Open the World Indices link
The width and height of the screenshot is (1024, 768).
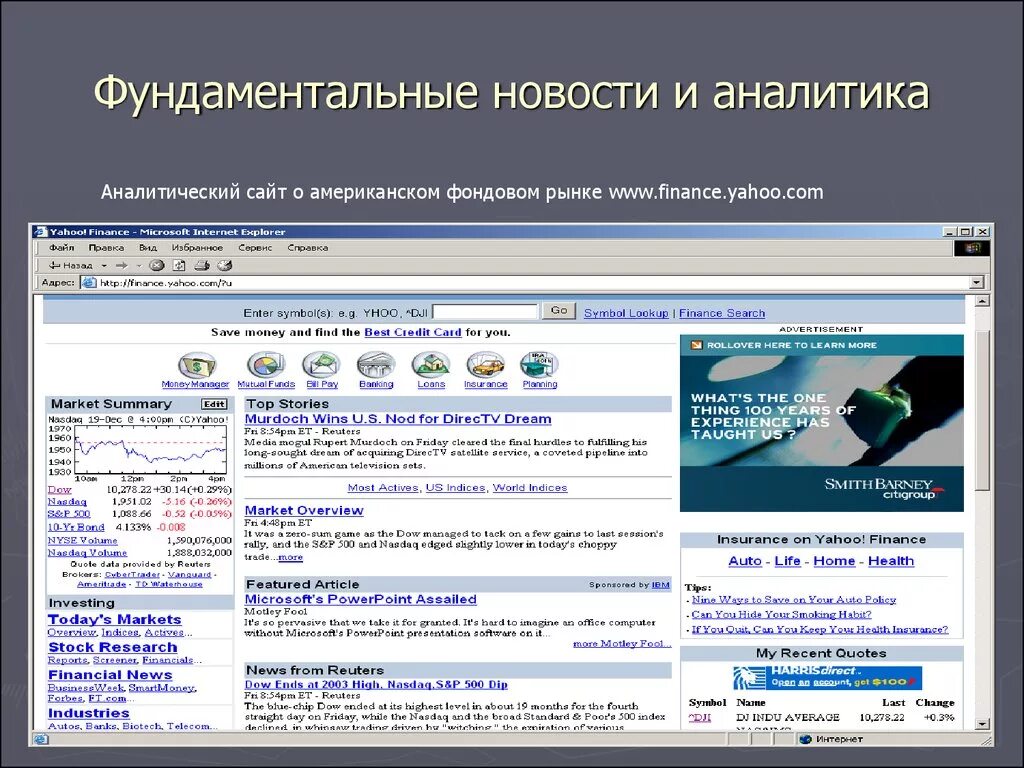(530, 488)
